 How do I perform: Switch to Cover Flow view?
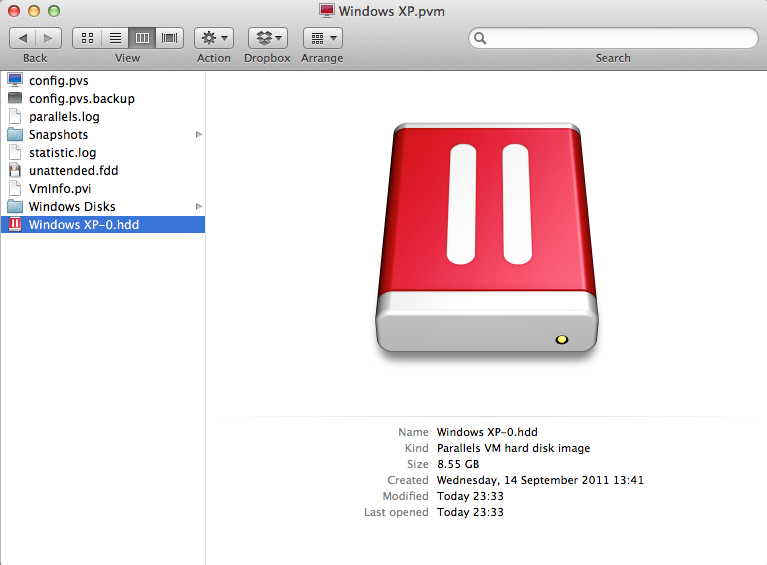170,38
